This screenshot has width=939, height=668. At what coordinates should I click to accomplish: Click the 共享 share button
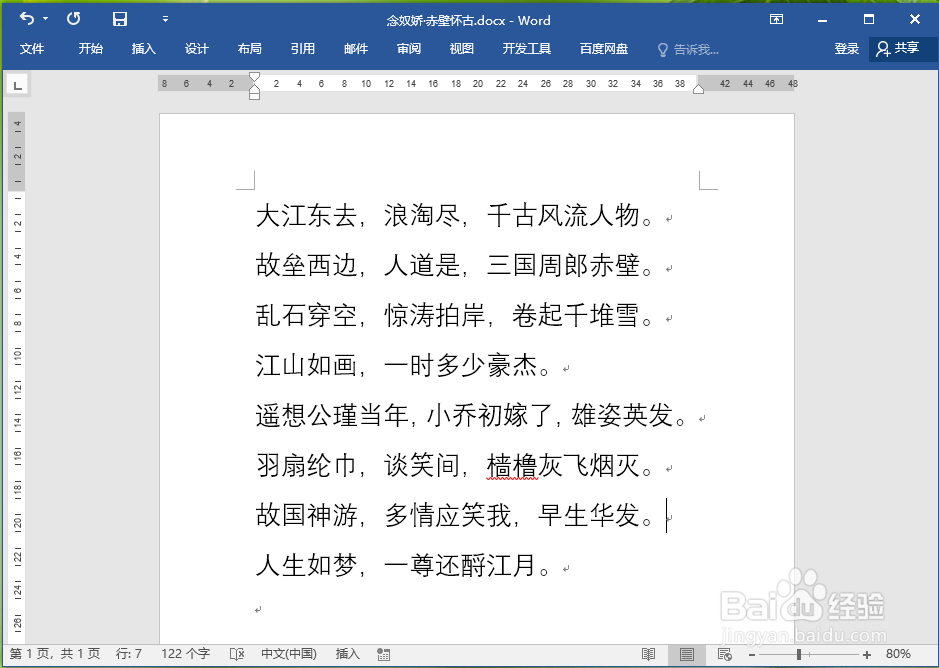pyautogui.click(x=903, y=49)
